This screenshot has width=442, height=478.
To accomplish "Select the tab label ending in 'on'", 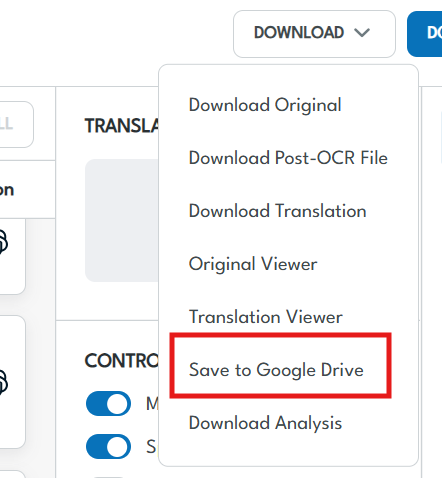I will (x=7, y=190).
